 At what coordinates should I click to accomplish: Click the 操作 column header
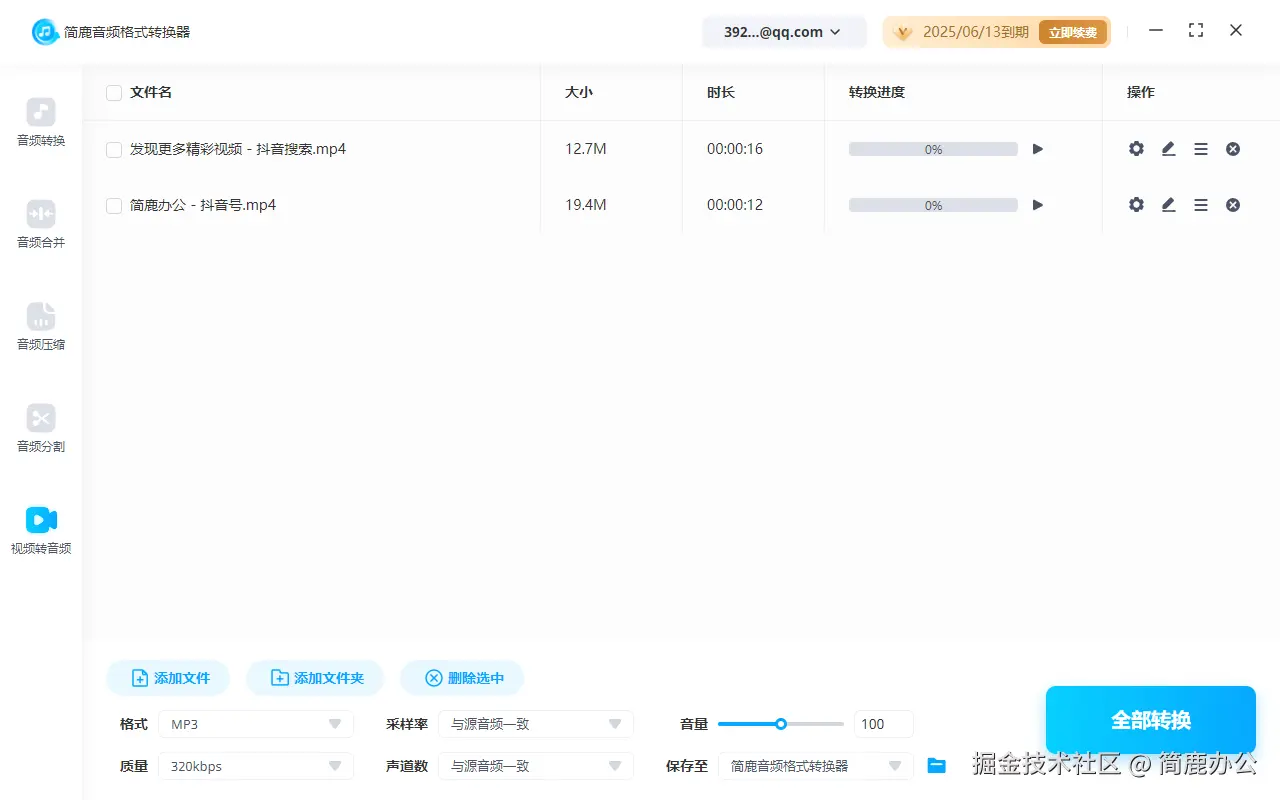(x=1141, y=92)
